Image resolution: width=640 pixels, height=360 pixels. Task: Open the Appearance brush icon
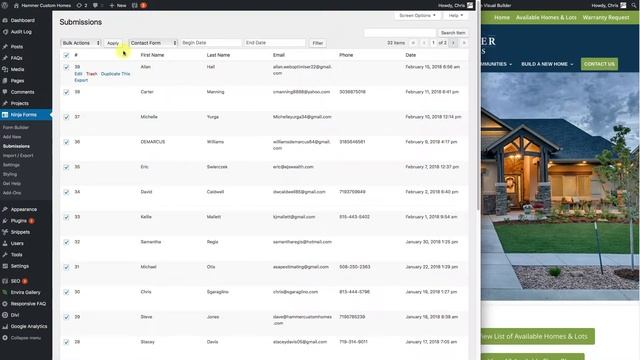click(5, 209)
